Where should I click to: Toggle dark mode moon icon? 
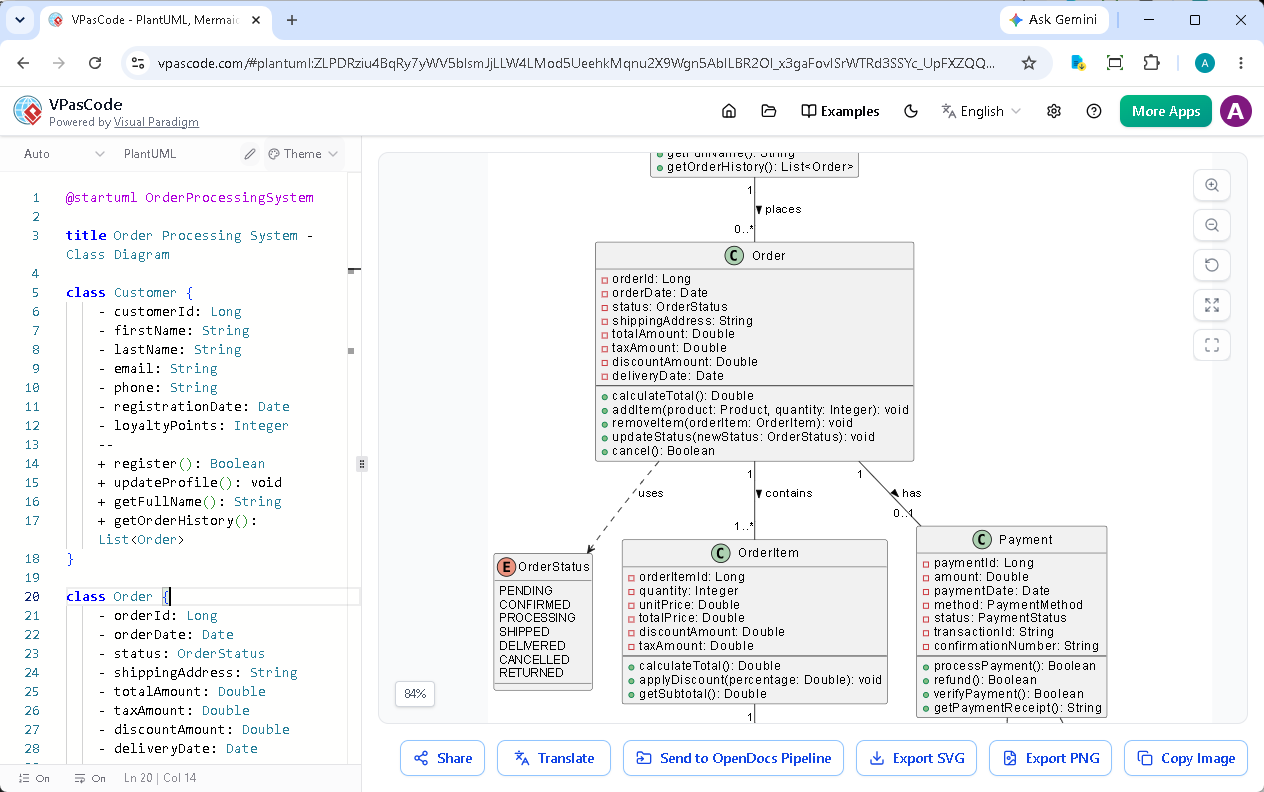coord(911,111)
